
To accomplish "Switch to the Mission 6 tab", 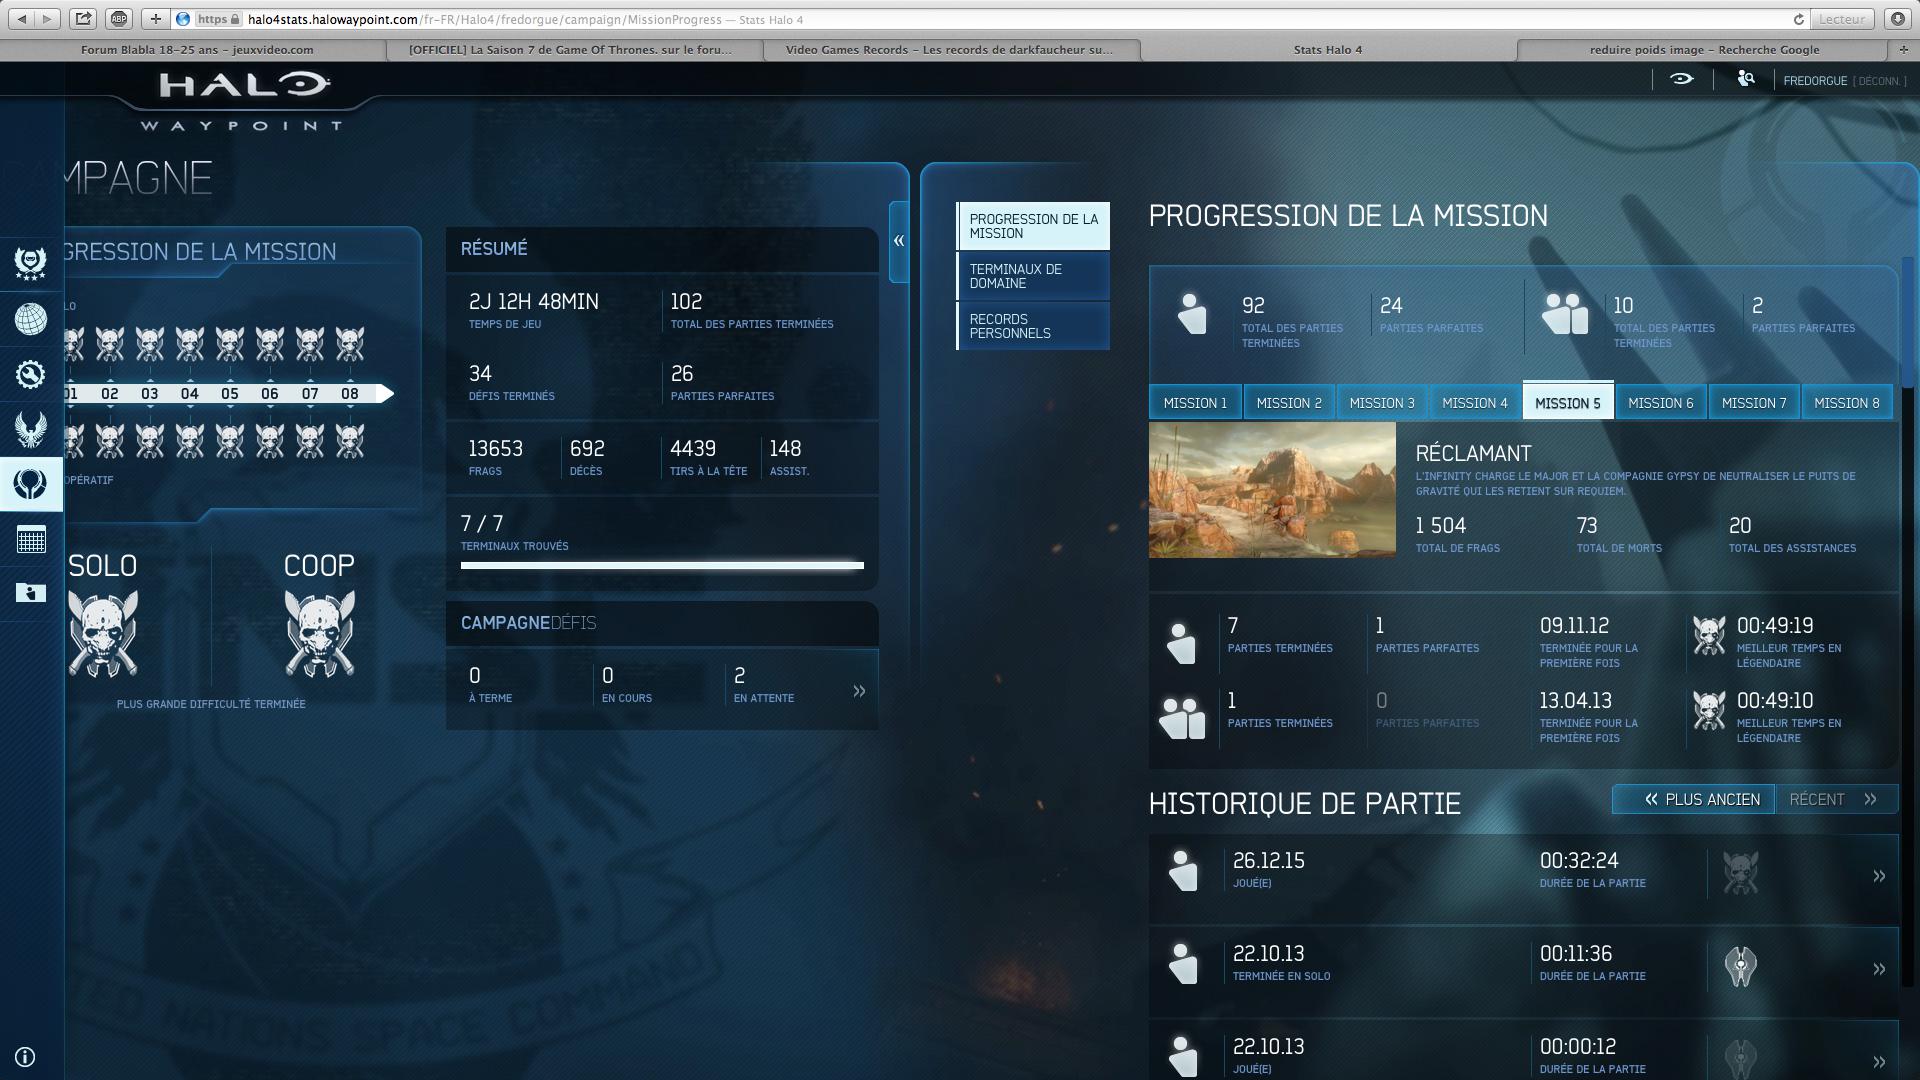I will [x=1660, y=403].
